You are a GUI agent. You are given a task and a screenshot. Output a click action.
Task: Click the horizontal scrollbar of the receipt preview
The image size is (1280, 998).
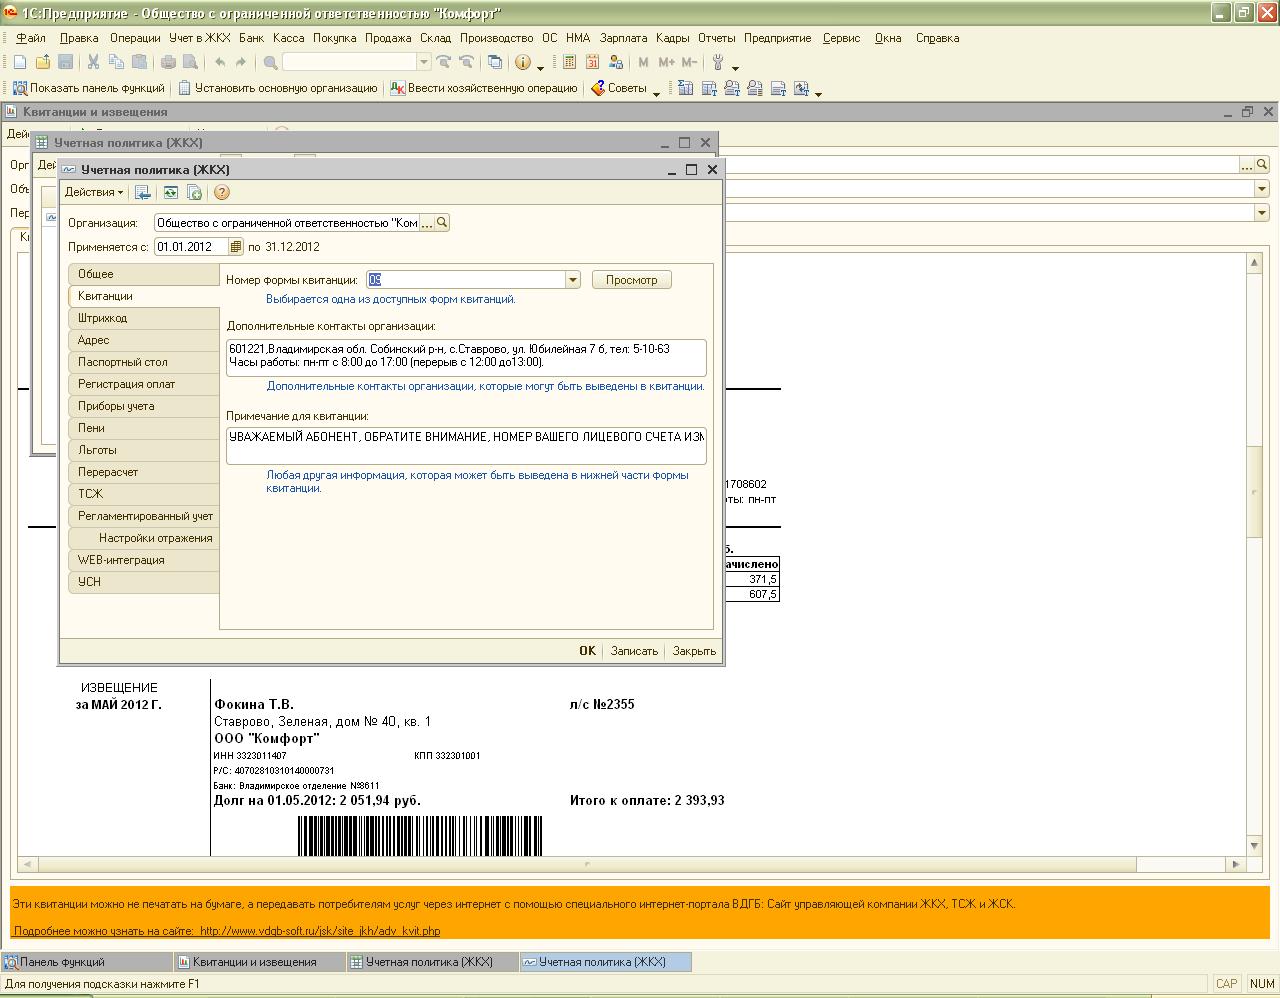586,864
